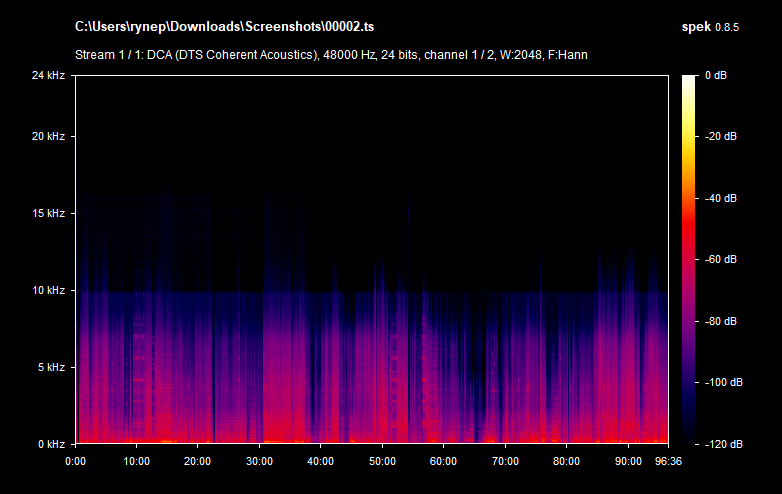Viewport: 782px width, 494px height.
Task: Click the 0:00 time axis marker
Action: pyautogui.click(x=76, y=461)
